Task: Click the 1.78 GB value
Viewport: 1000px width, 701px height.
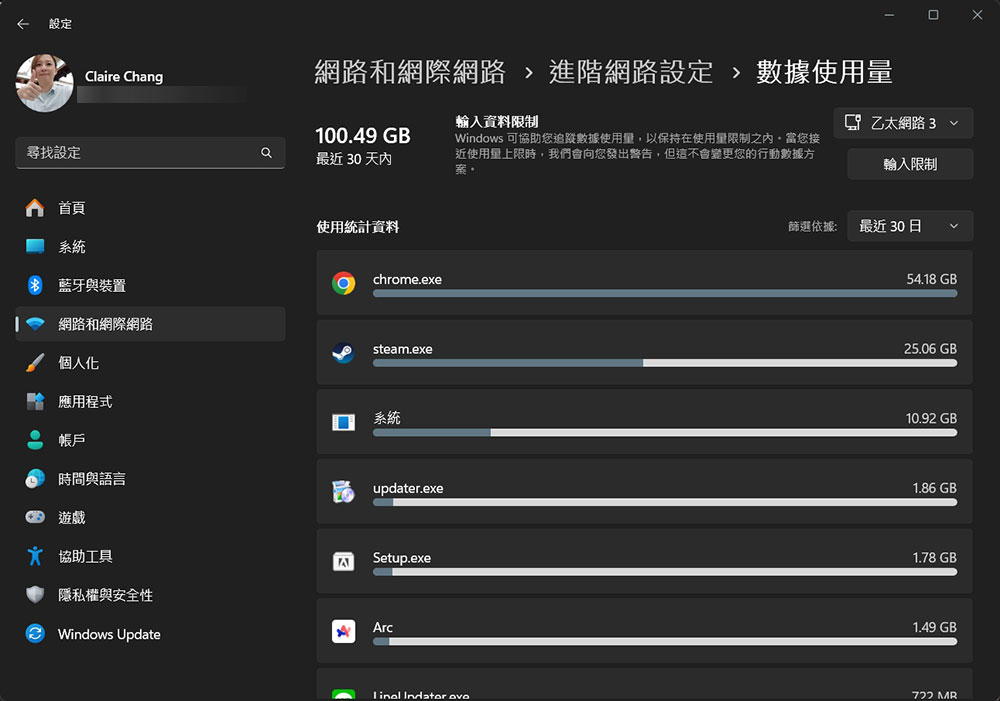Action: (935, 557)
